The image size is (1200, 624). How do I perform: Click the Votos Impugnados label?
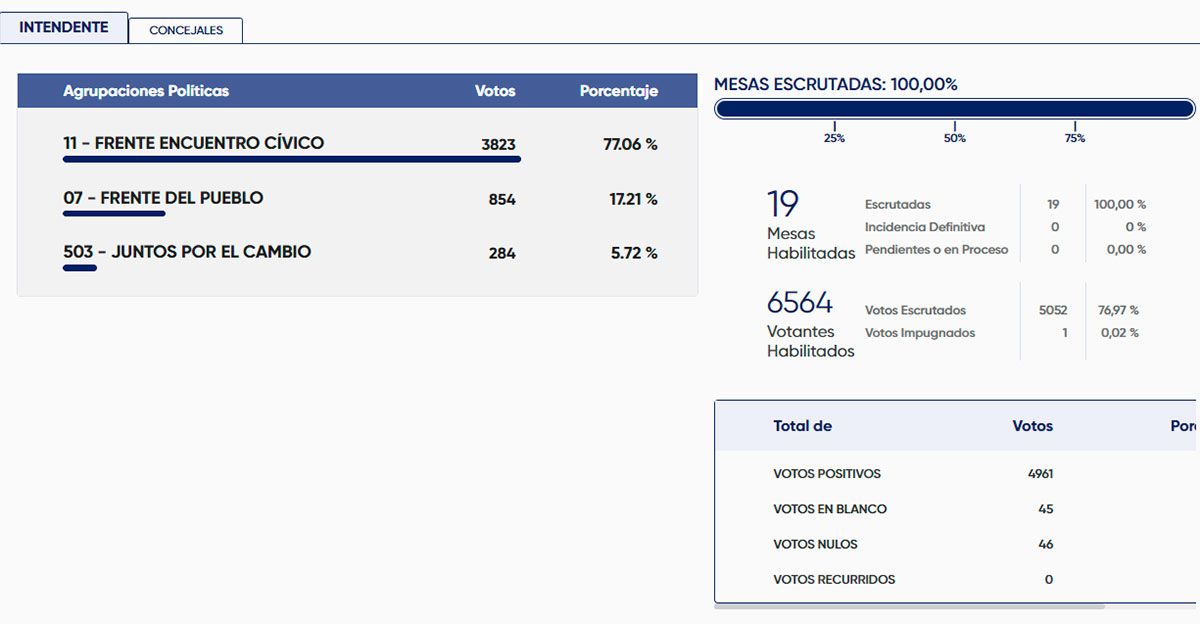coord(919,333)
